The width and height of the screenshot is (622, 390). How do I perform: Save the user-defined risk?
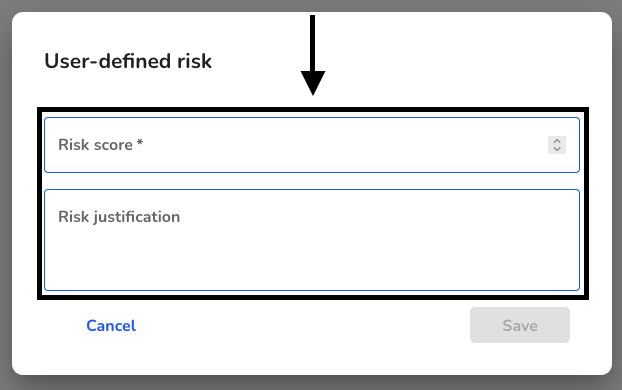(520, 325)
